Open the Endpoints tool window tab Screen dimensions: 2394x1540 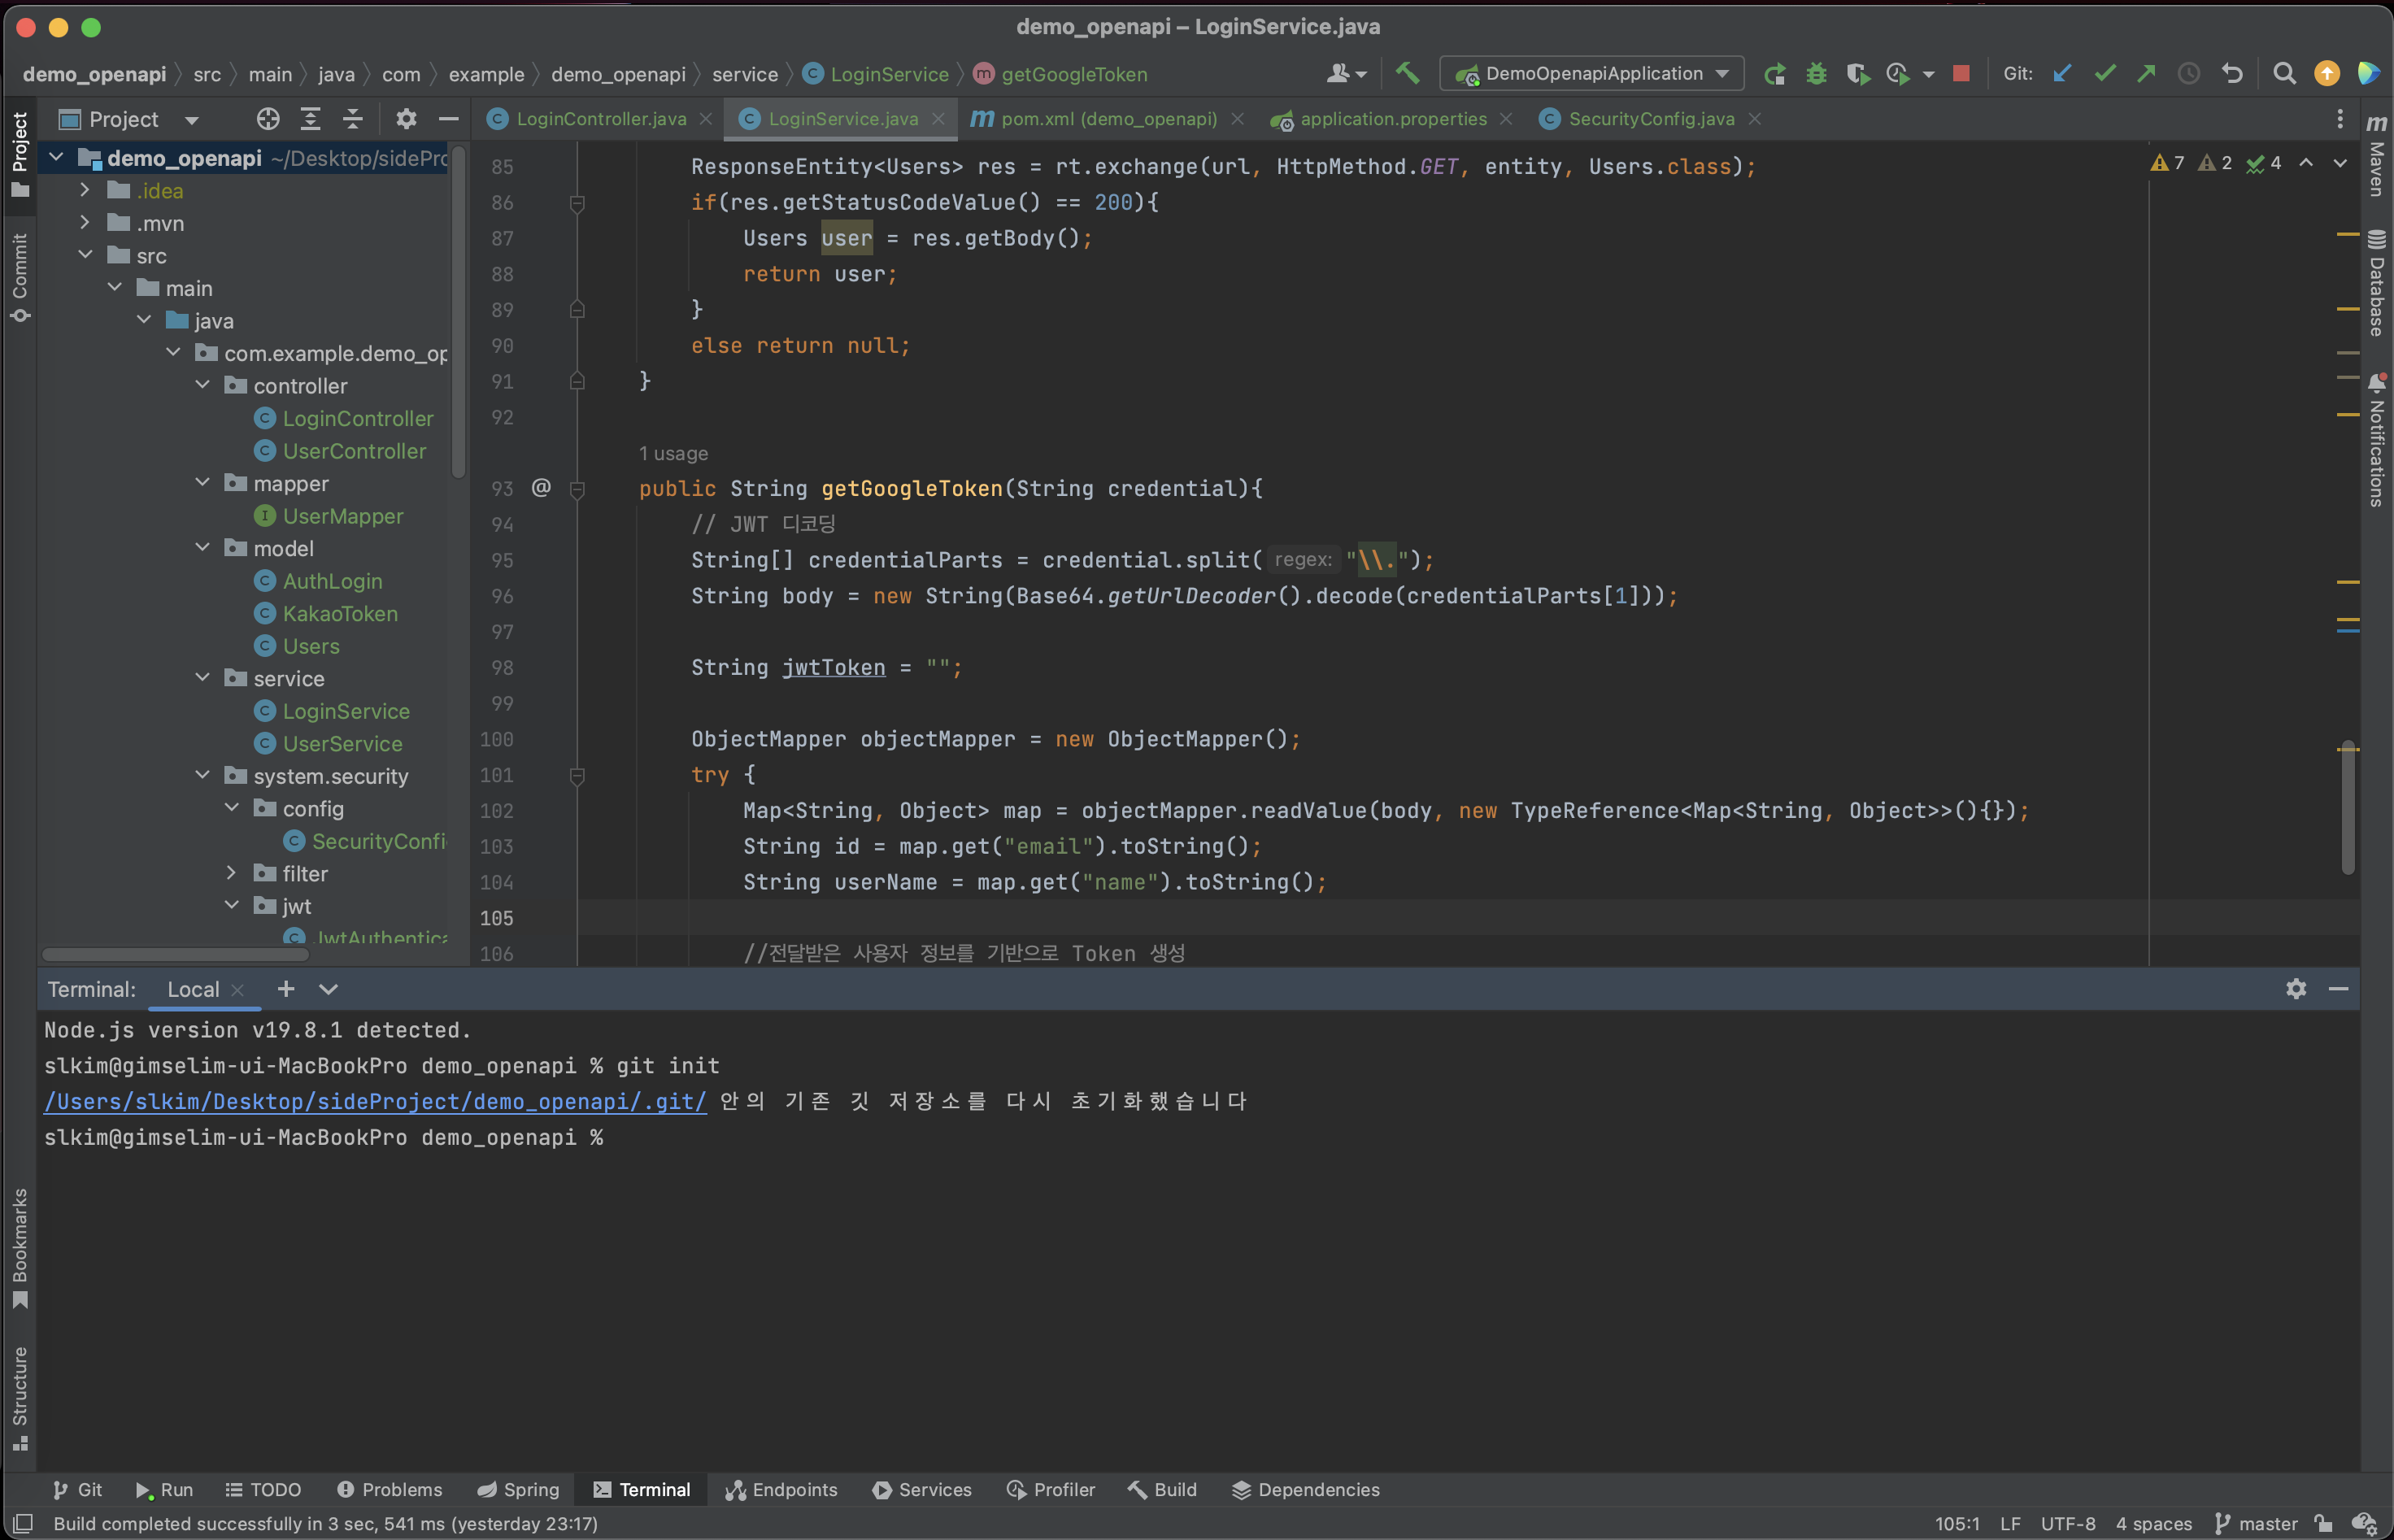tap(782, 1489)
